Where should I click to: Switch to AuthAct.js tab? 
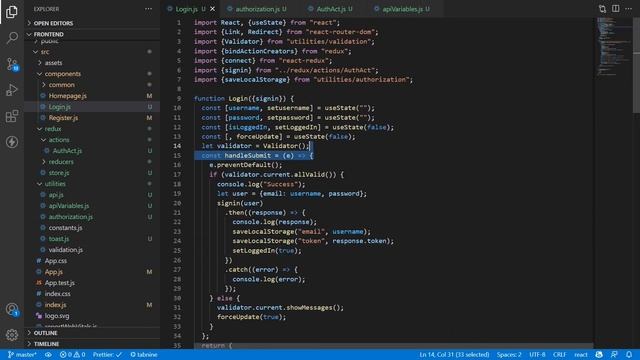[331, 9]
